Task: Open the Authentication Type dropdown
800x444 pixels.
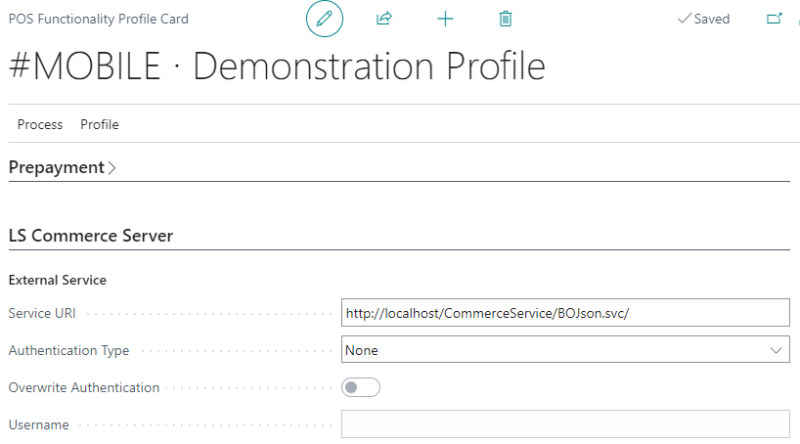Action: coord(565,350)
